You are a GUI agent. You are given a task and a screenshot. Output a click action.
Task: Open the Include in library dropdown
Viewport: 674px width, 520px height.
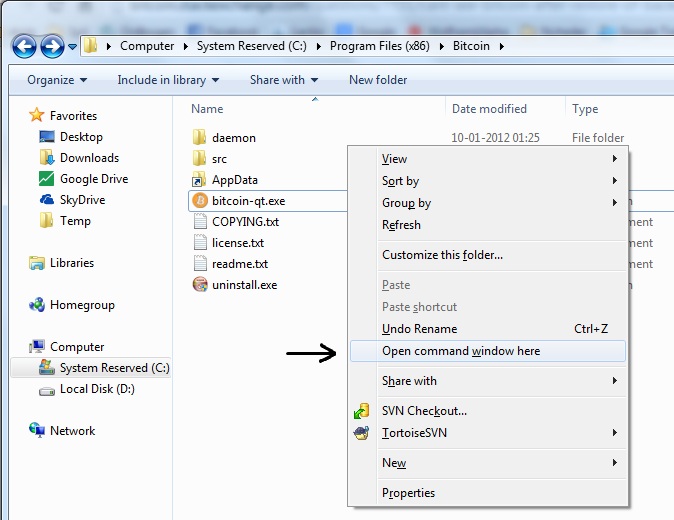168,80
